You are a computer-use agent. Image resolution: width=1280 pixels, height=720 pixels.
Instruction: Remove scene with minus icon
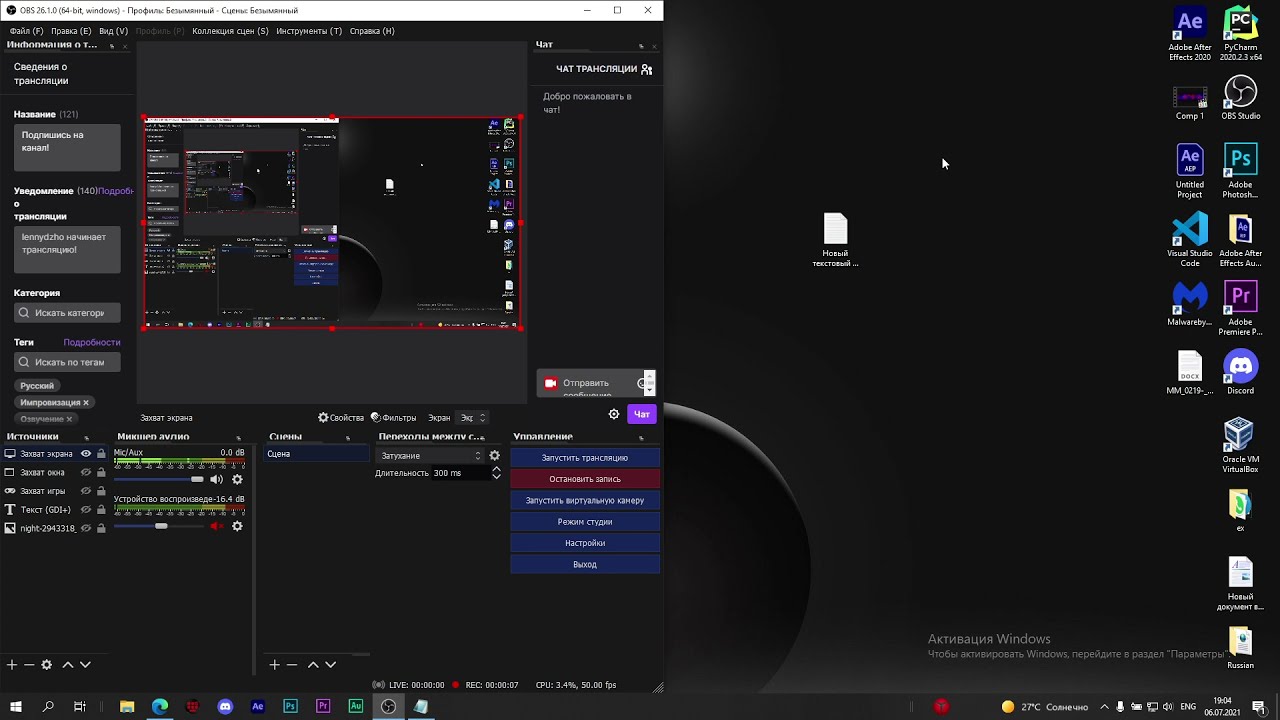click(x=292, y=664)
